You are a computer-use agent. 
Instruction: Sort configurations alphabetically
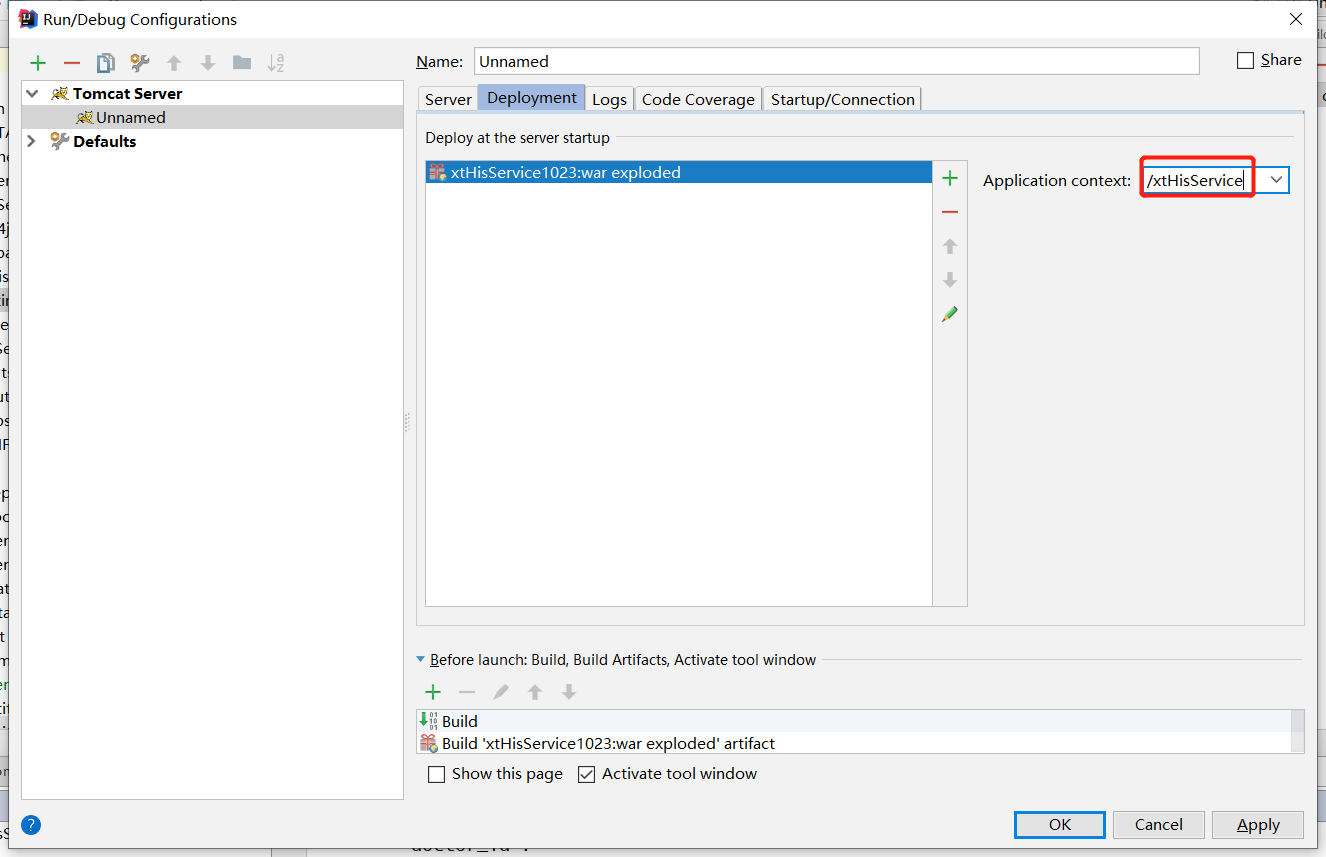(276, 63)
